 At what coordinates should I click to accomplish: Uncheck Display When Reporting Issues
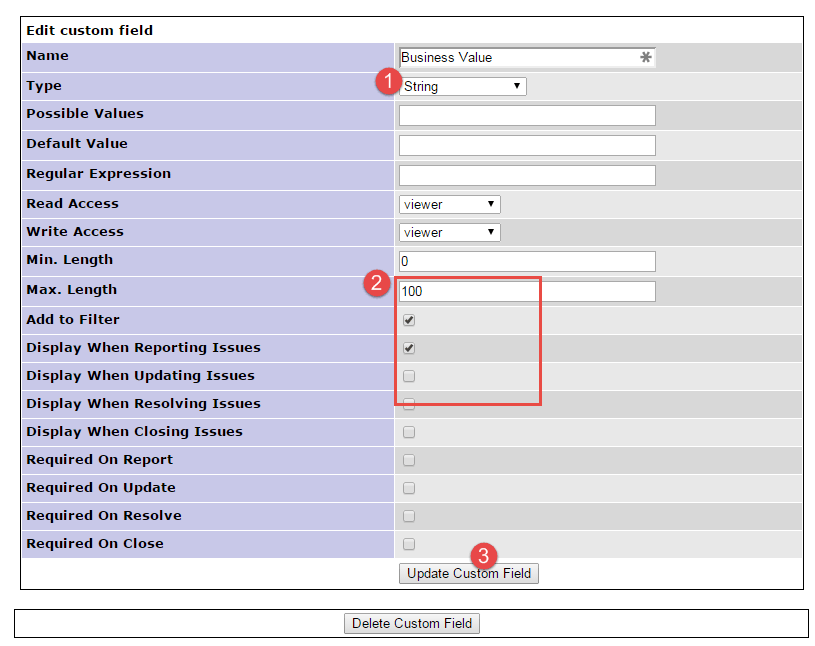409,349
